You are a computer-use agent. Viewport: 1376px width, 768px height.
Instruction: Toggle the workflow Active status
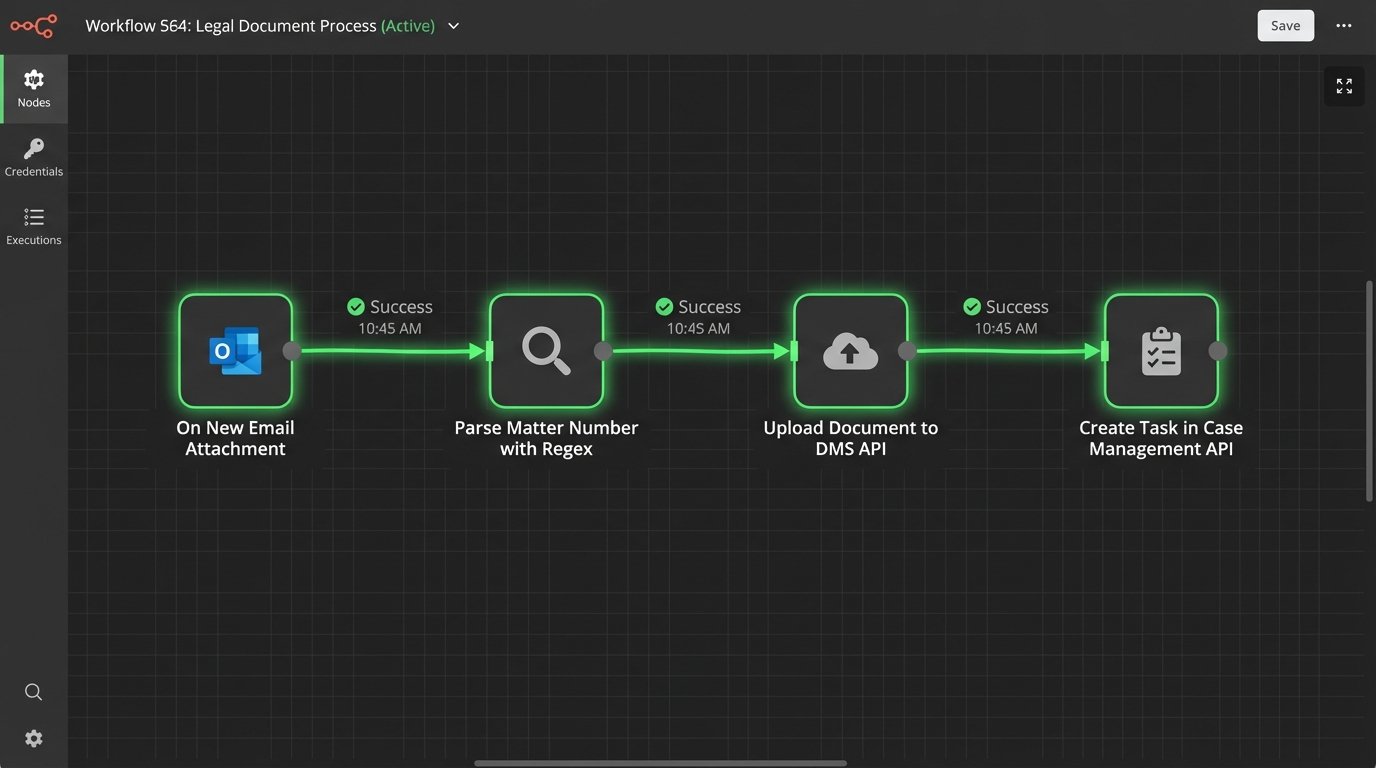(x=407, y=25)
